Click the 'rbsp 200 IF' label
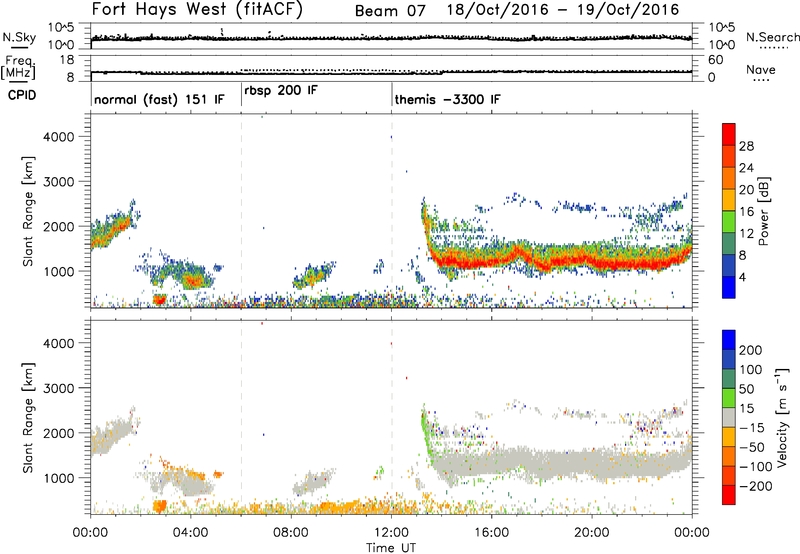Image resolution: width=800 pixels, height=554 pixels. click(x=281, y=91)
